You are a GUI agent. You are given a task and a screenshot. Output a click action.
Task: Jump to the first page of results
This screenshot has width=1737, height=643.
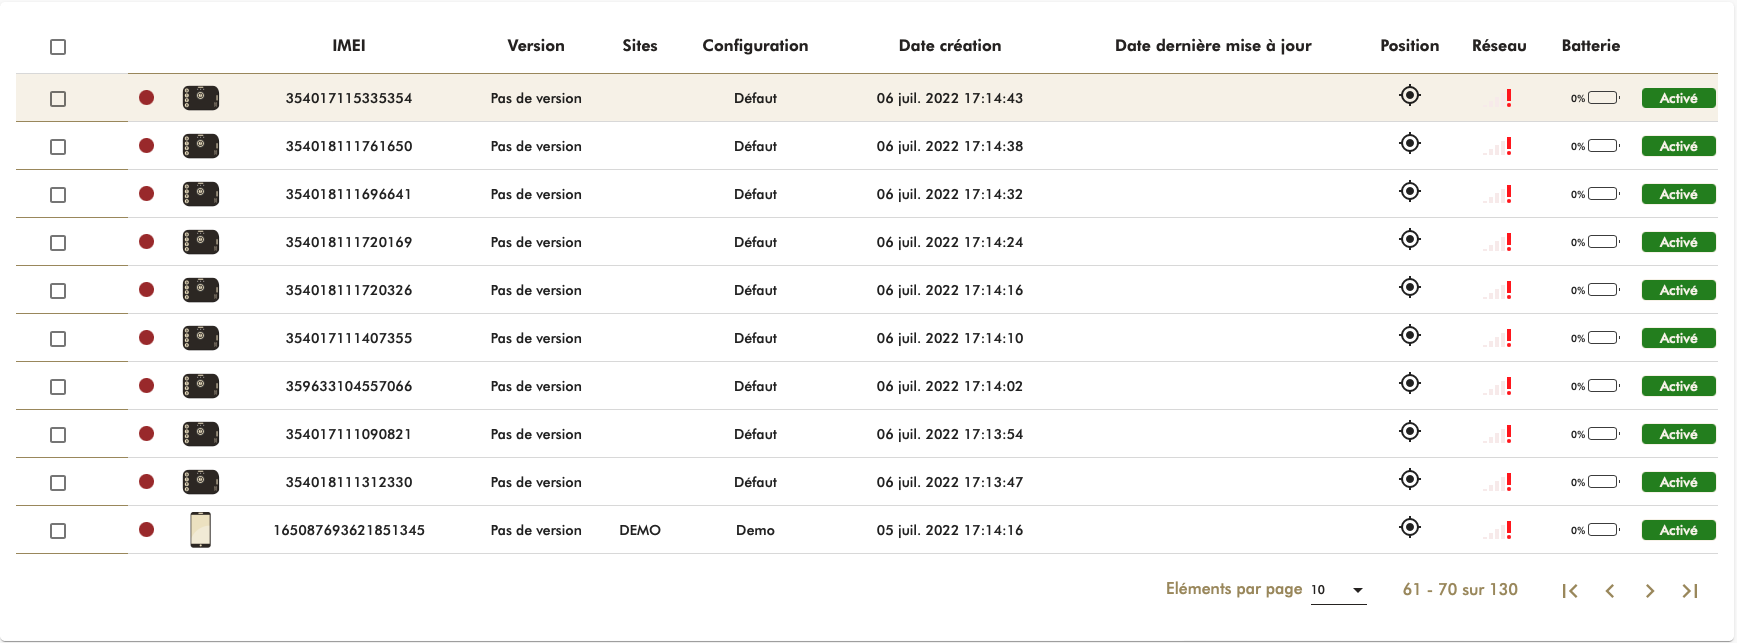(x=1569, y=591)
